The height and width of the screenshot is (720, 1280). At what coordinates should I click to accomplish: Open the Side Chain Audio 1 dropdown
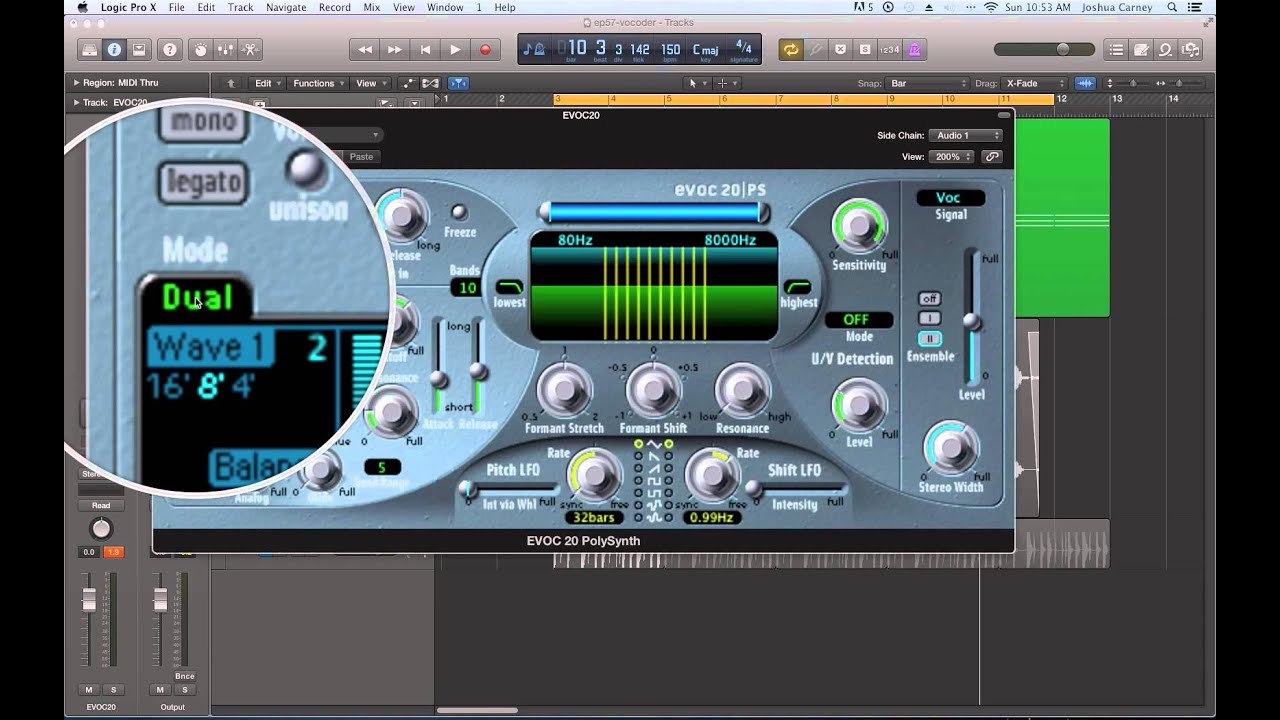point(965,135)
